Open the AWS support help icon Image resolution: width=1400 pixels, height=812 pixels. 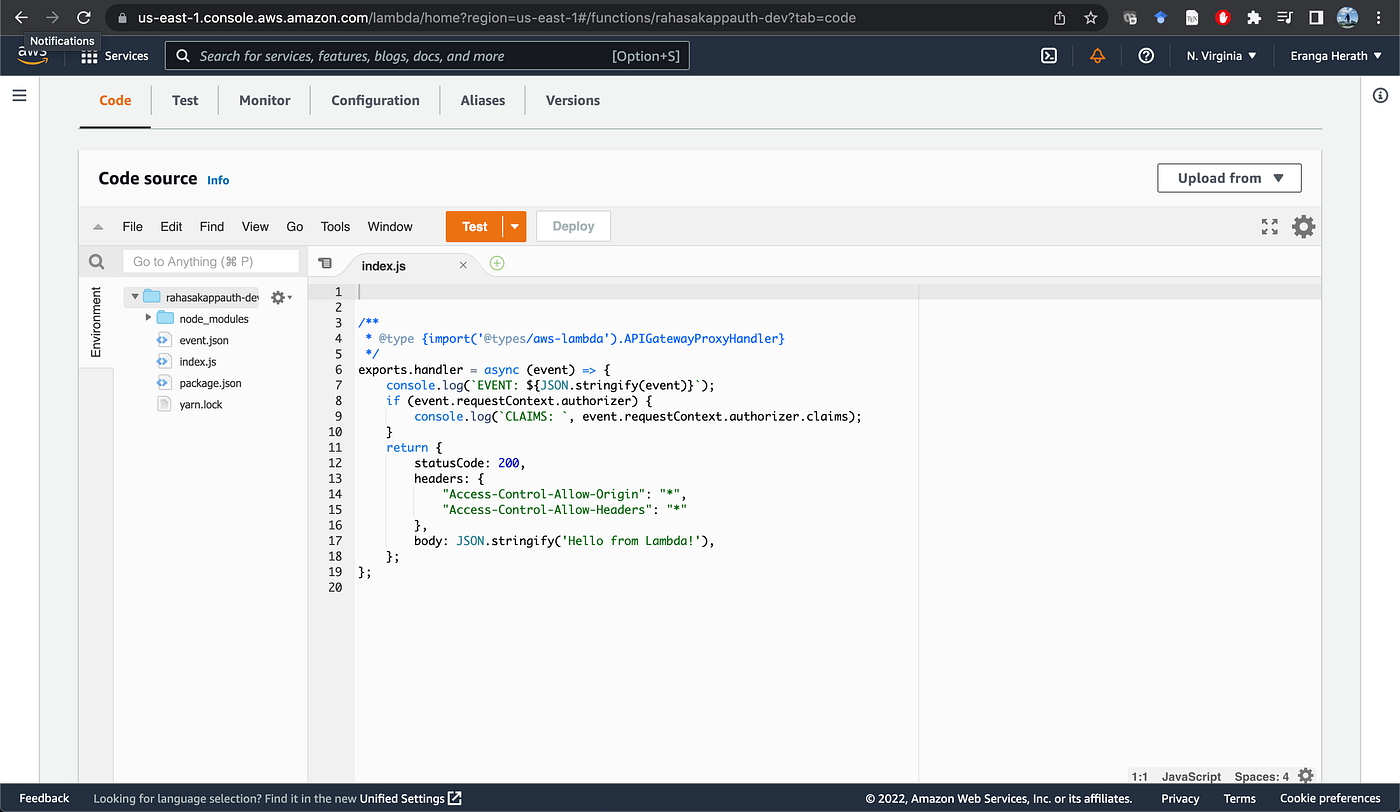tap(1146, 56)
